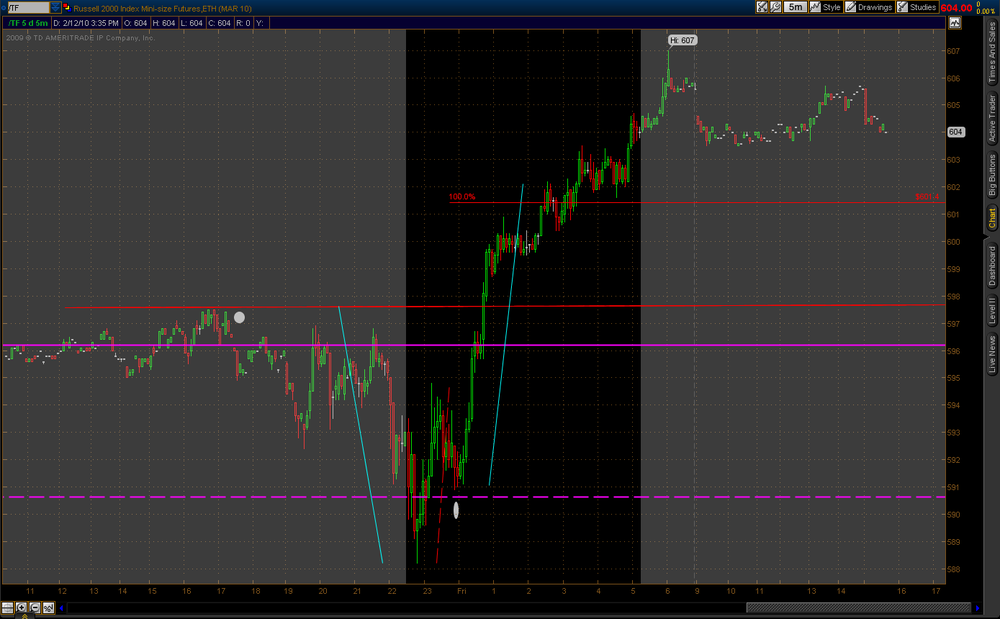Click the chart mode icon above price axis
This screenshot has height=619, width=1000.
point(954,23)
